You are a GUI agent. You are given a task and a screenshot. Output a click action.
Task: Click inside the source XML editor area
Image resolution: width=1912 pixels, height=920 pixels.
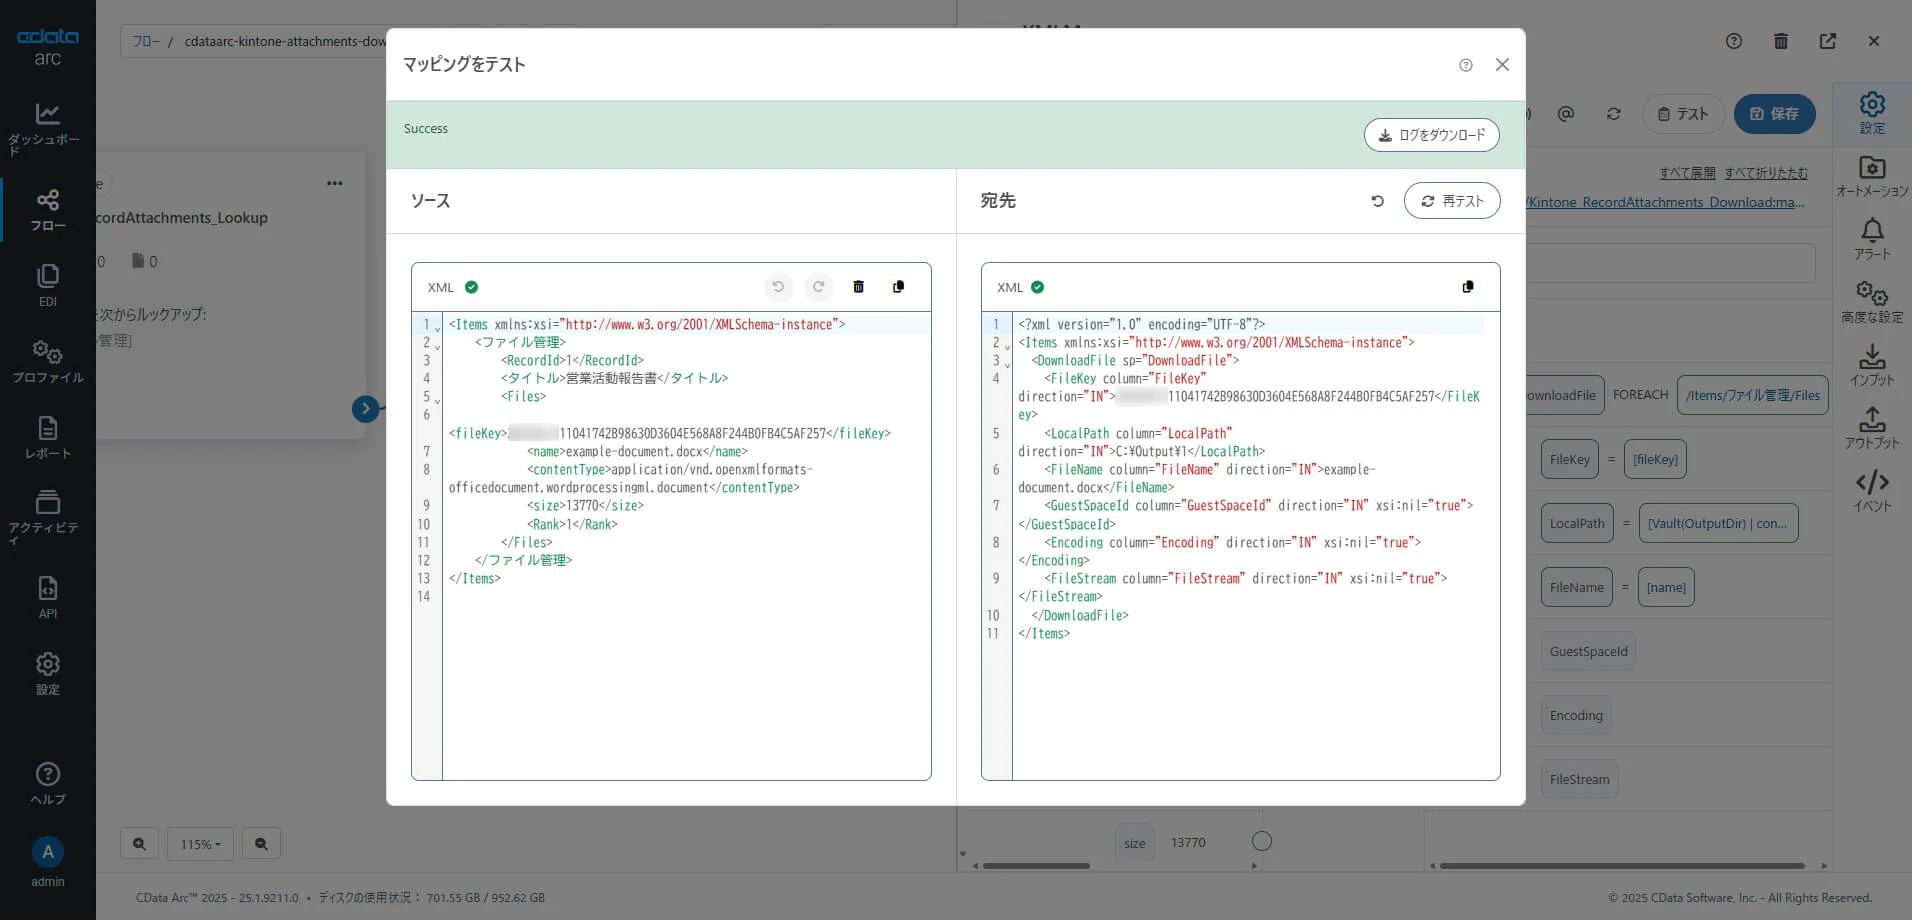tap(685, 680)
